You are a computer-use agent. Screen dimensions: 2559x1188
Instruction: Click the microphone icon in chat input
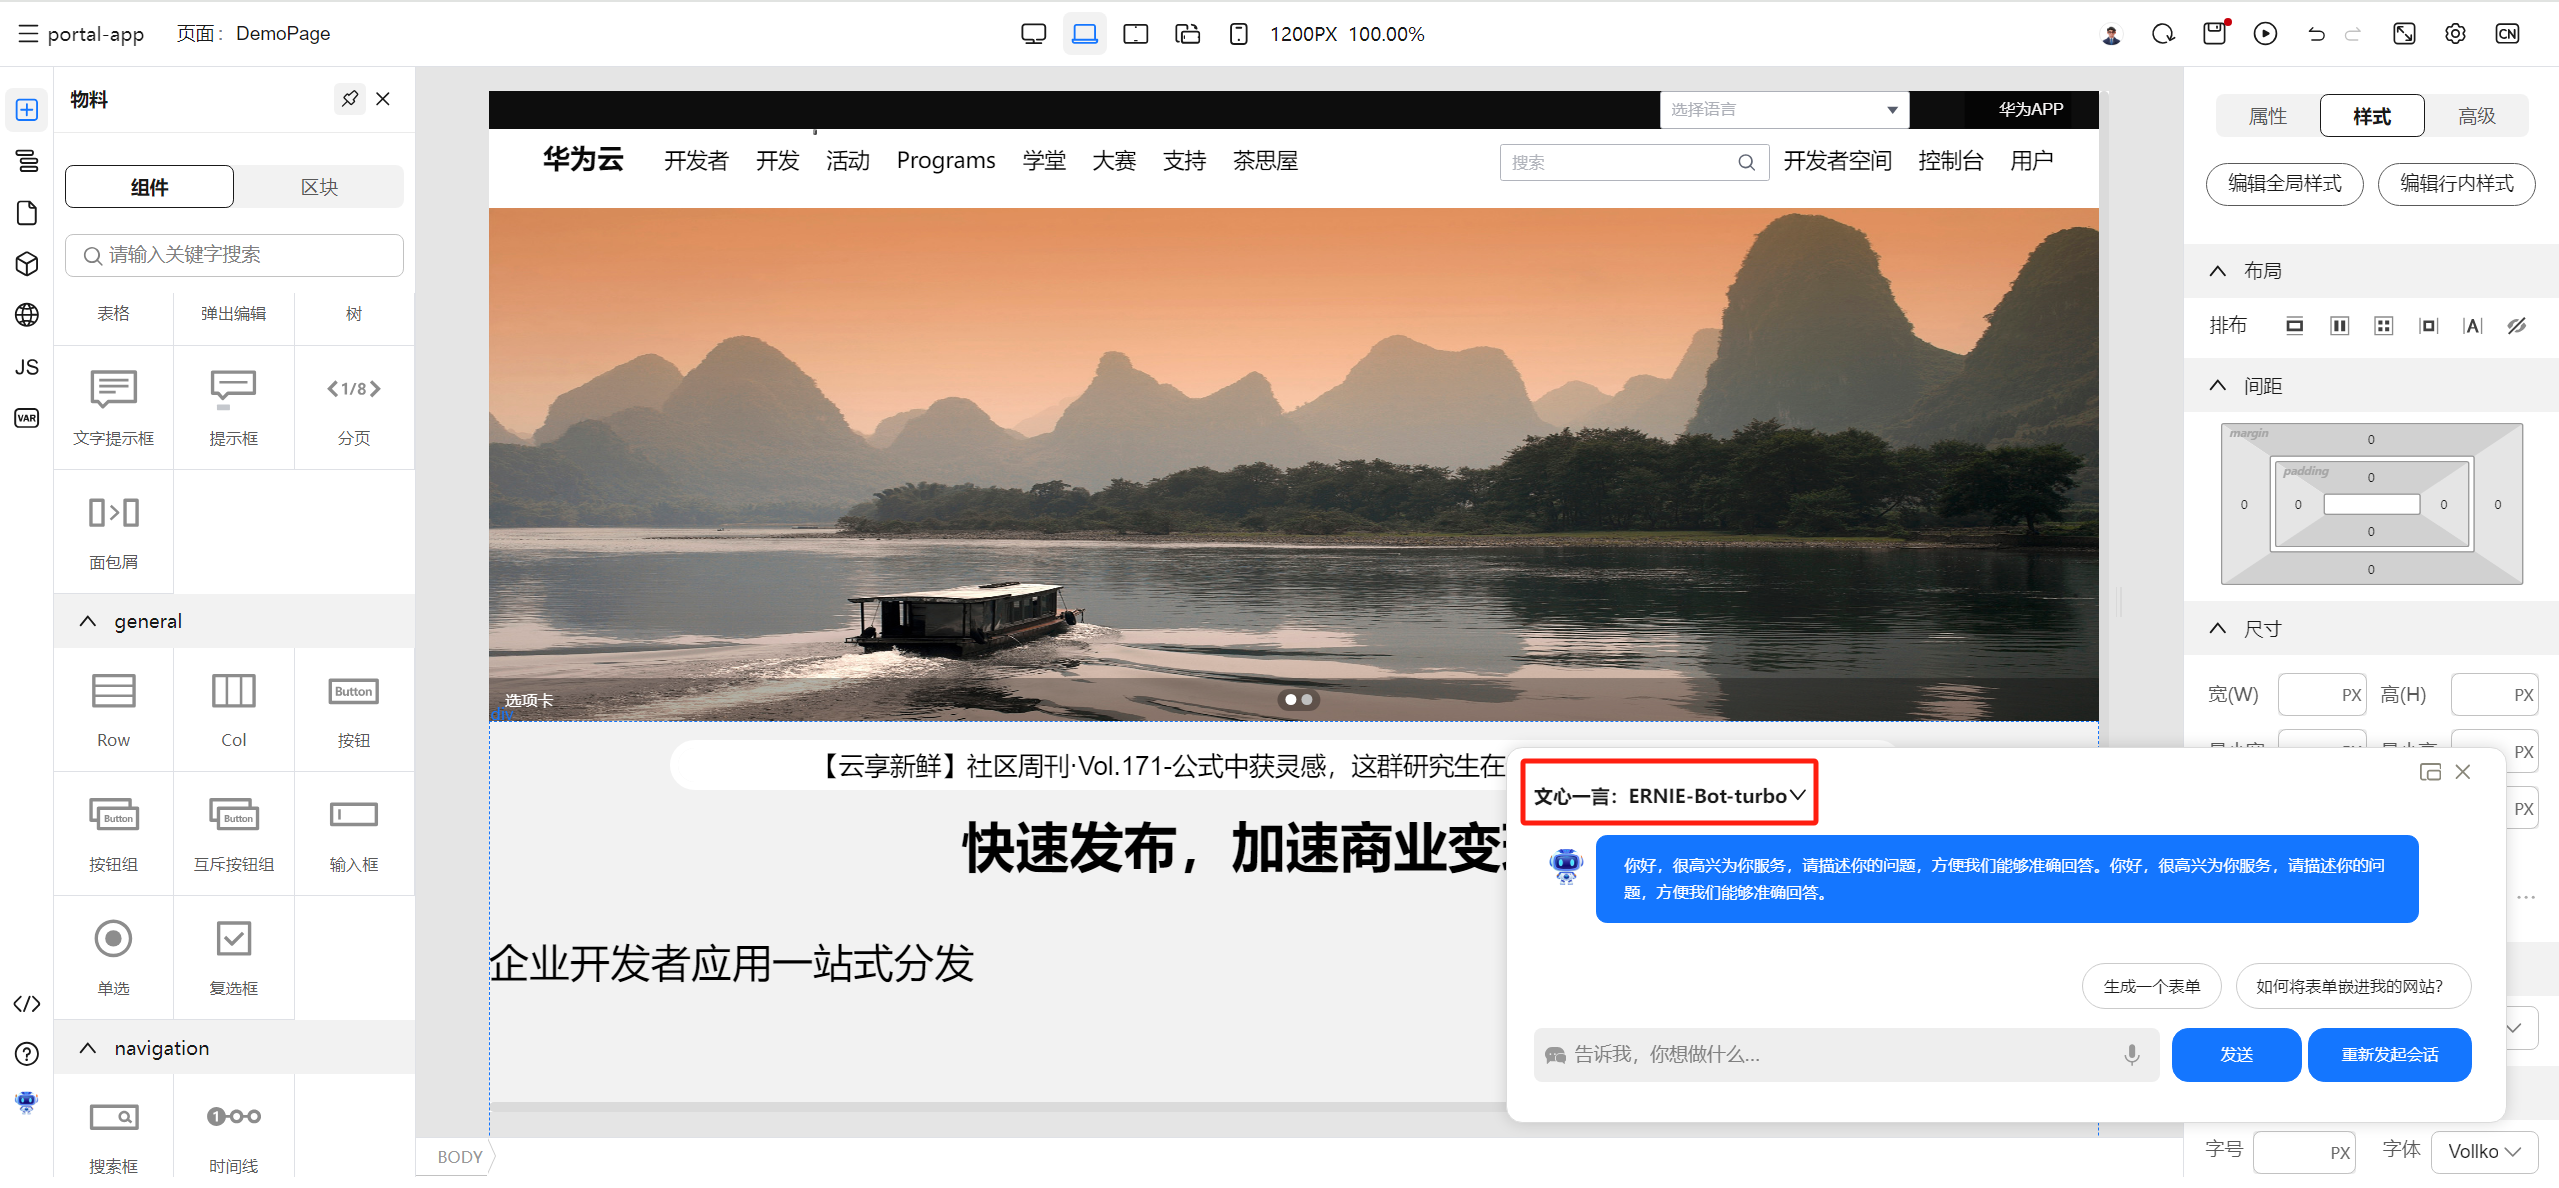[x=2131, y=1054]
